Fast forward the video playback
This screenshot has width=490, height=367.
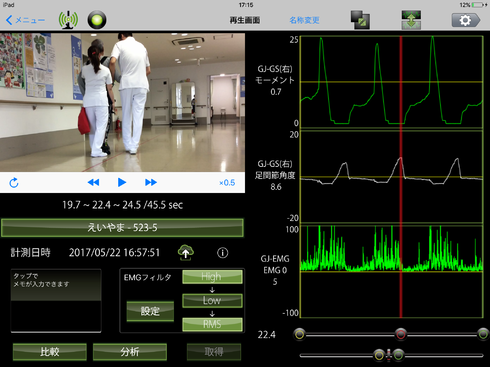point(151,182)
